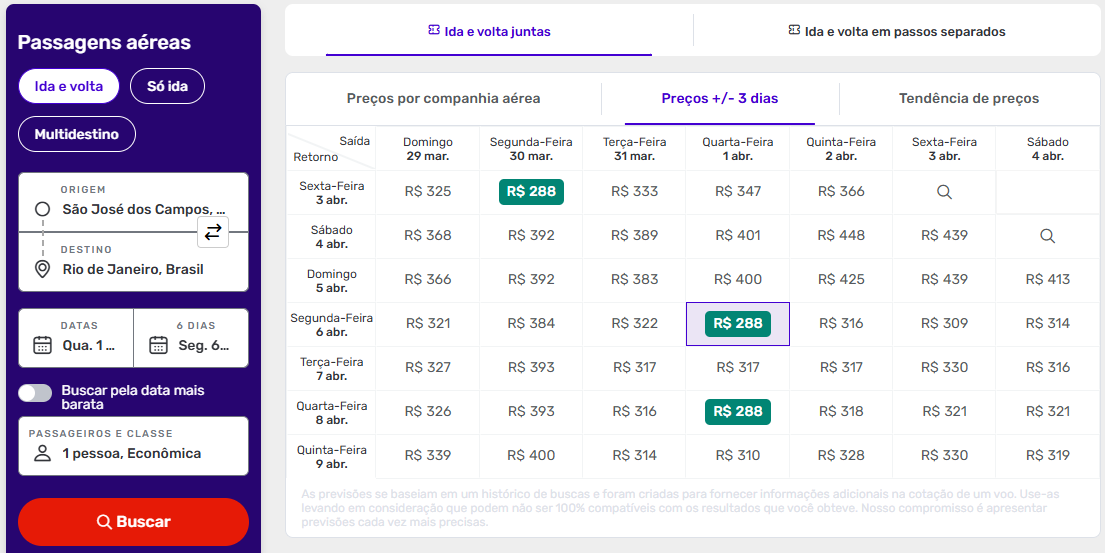Open Passageiros e classe selector

tap(133, 445)
